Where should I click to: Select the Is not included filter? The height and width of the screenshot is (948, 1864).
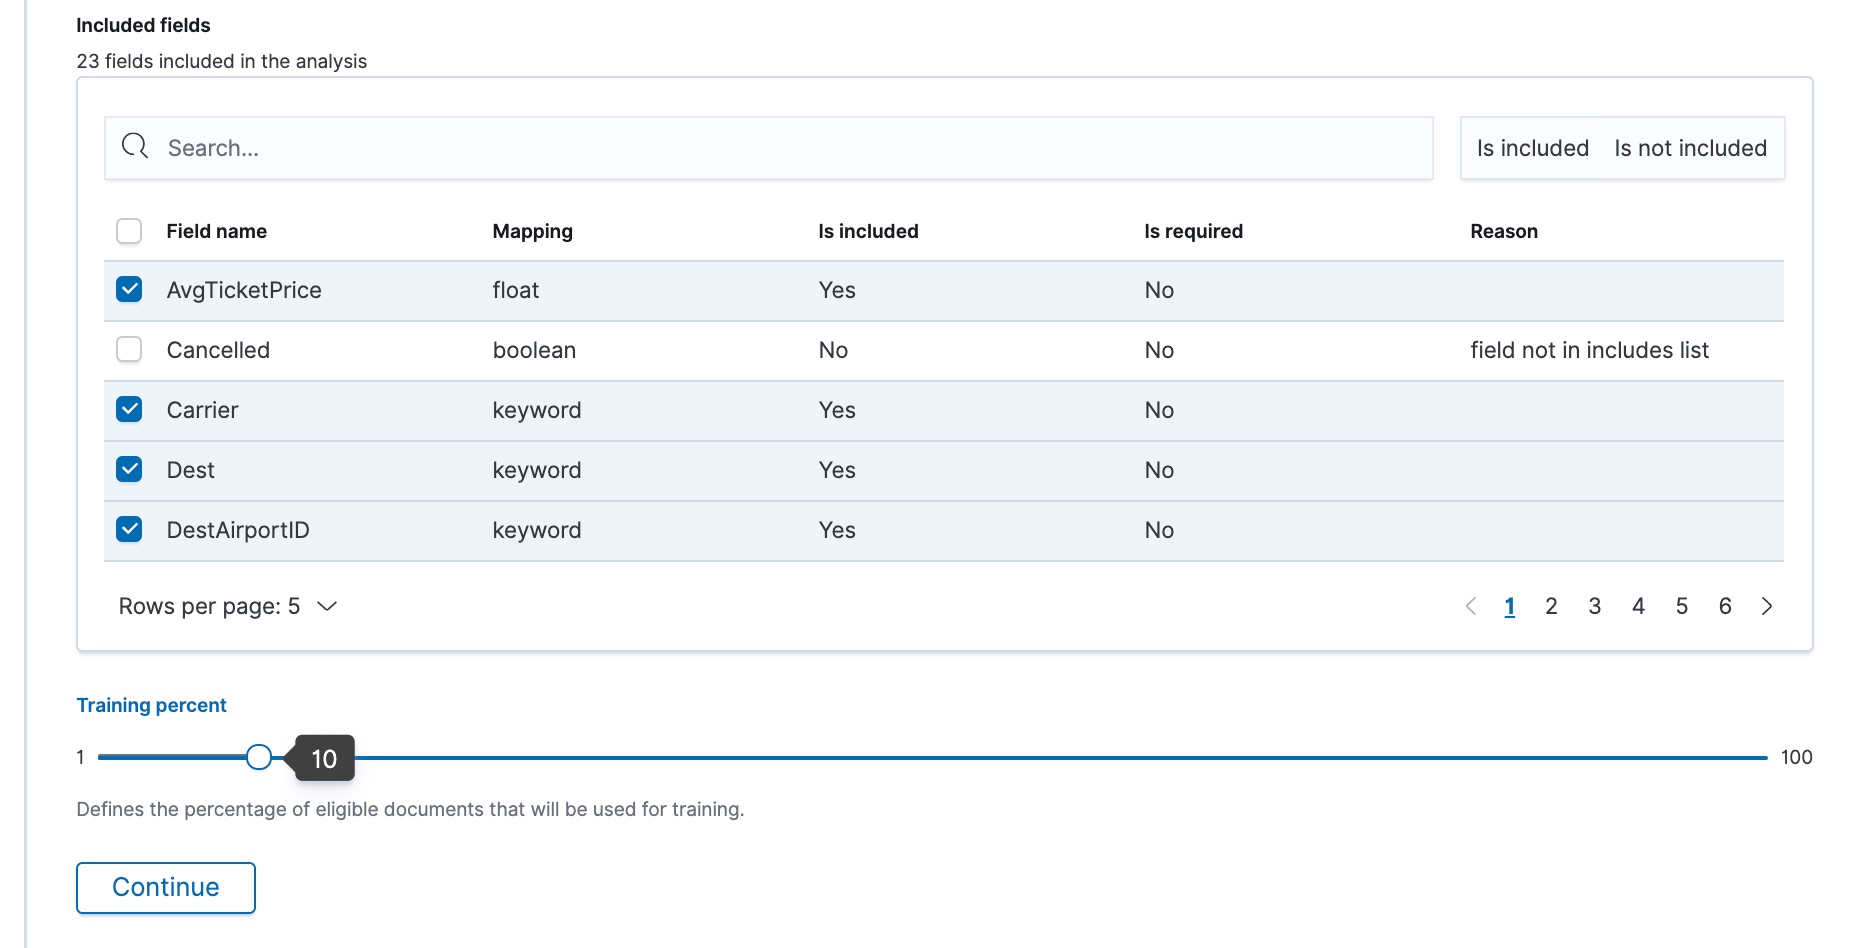[1690, 148]
